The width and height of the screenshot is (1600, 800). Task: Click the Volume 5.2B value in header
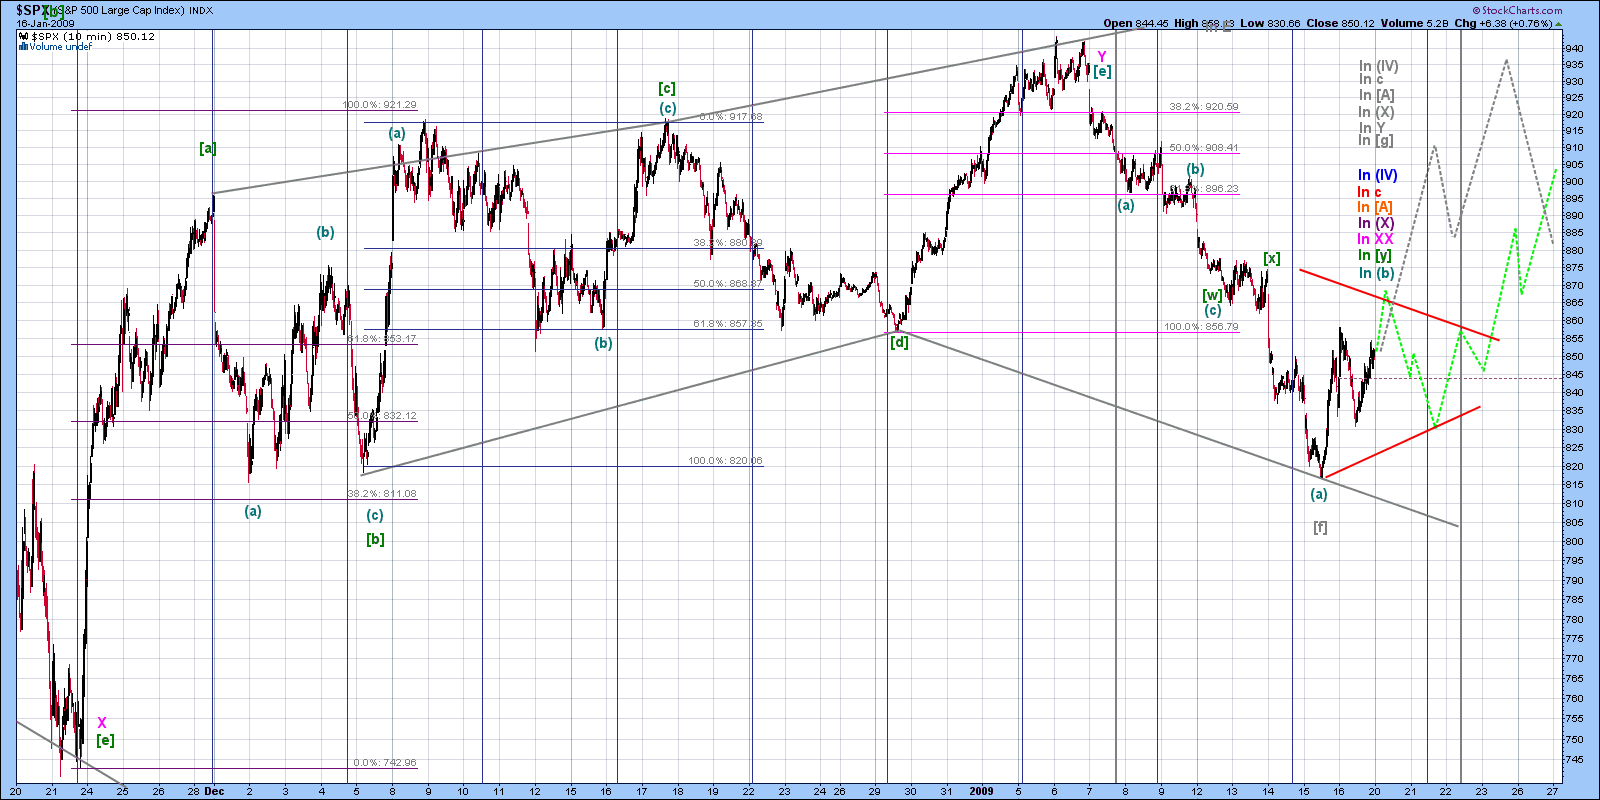coord(1414,23)
